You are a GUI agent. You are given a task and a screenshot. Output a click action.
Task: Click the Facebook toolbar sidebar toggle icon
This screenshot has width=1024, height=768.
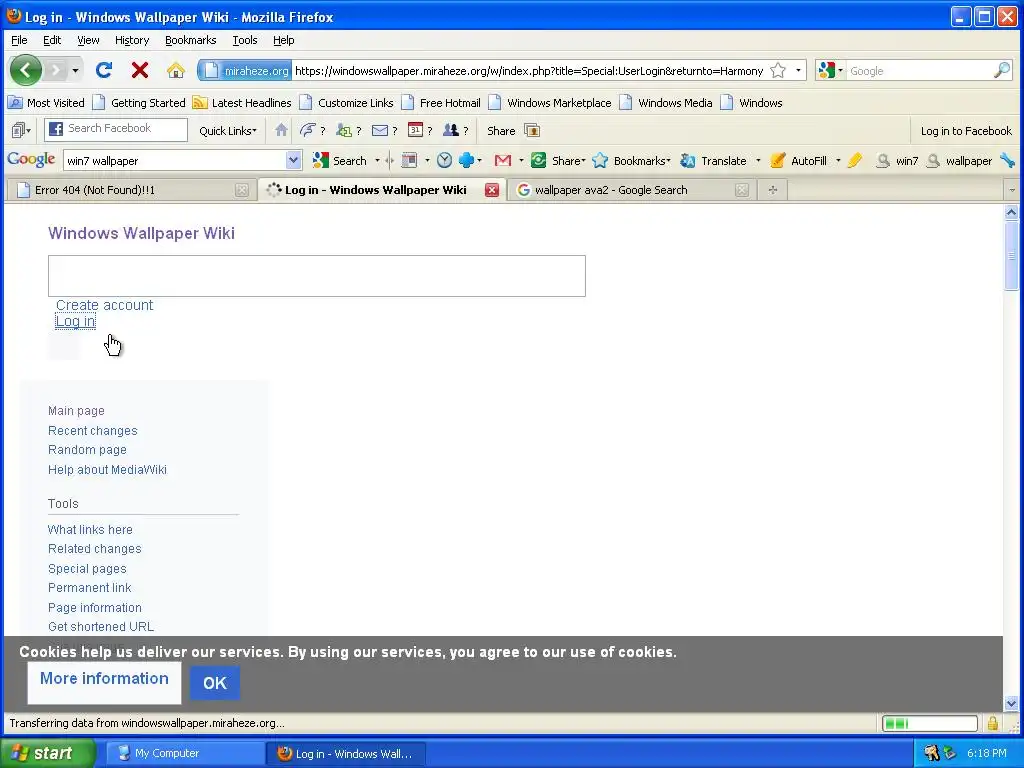21,131
